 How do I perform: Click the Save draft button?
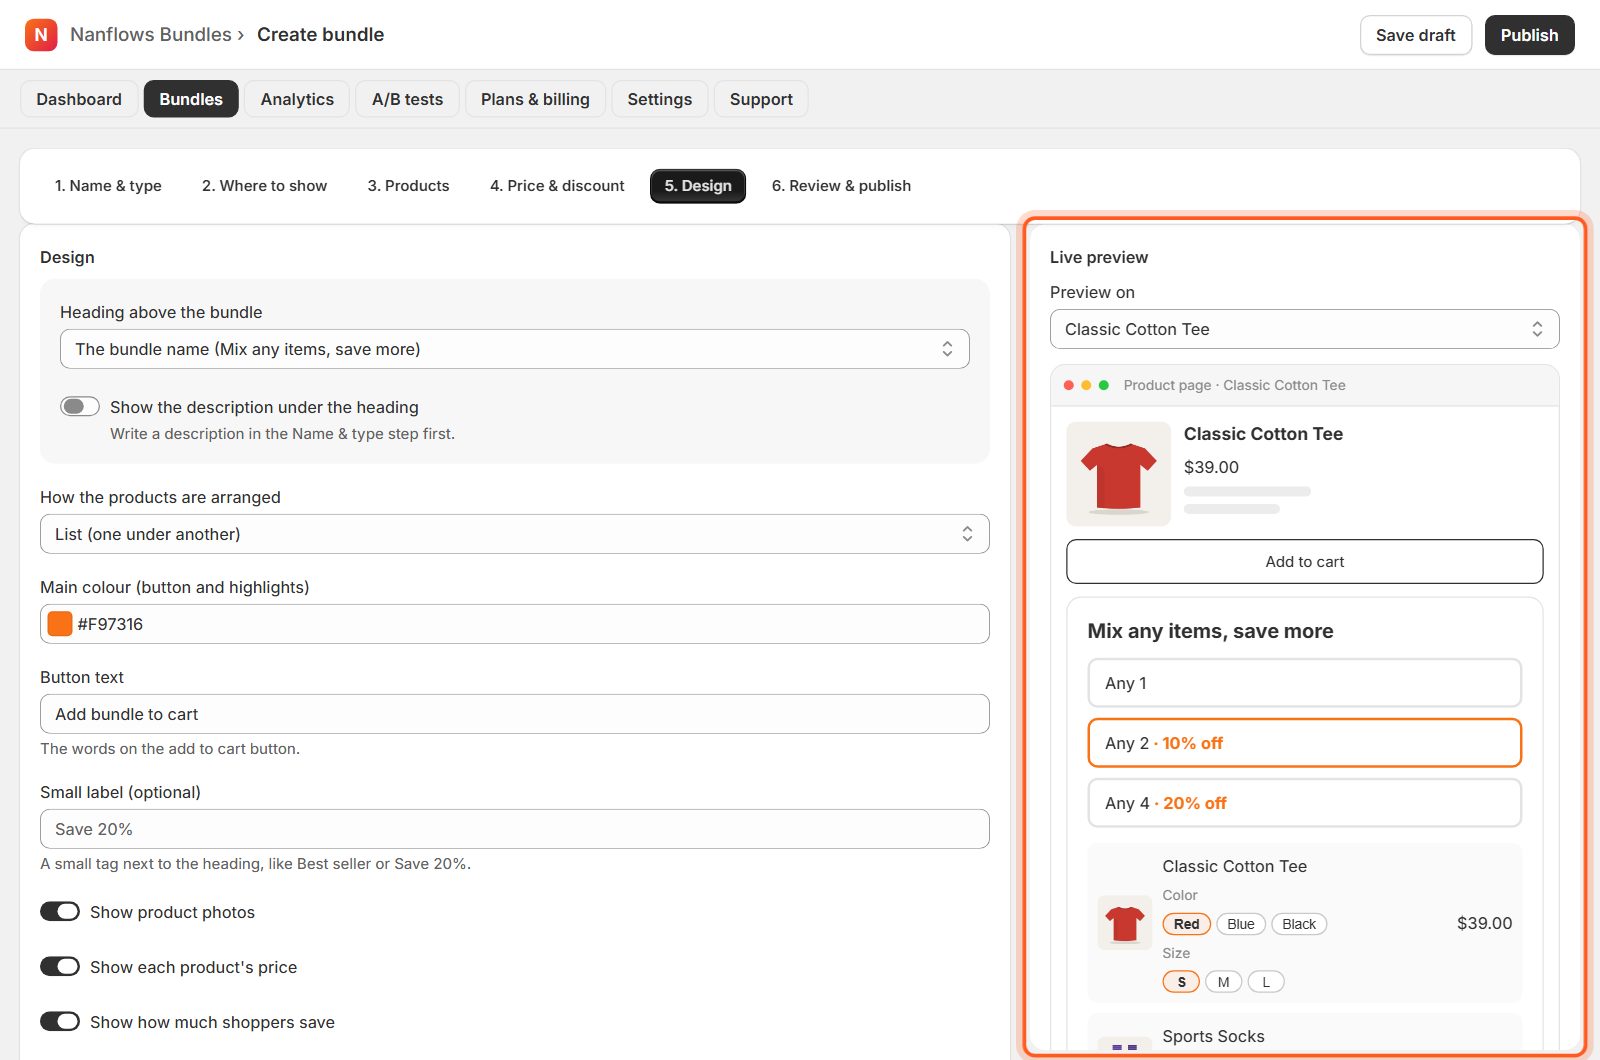click(x=1416, y=35)
